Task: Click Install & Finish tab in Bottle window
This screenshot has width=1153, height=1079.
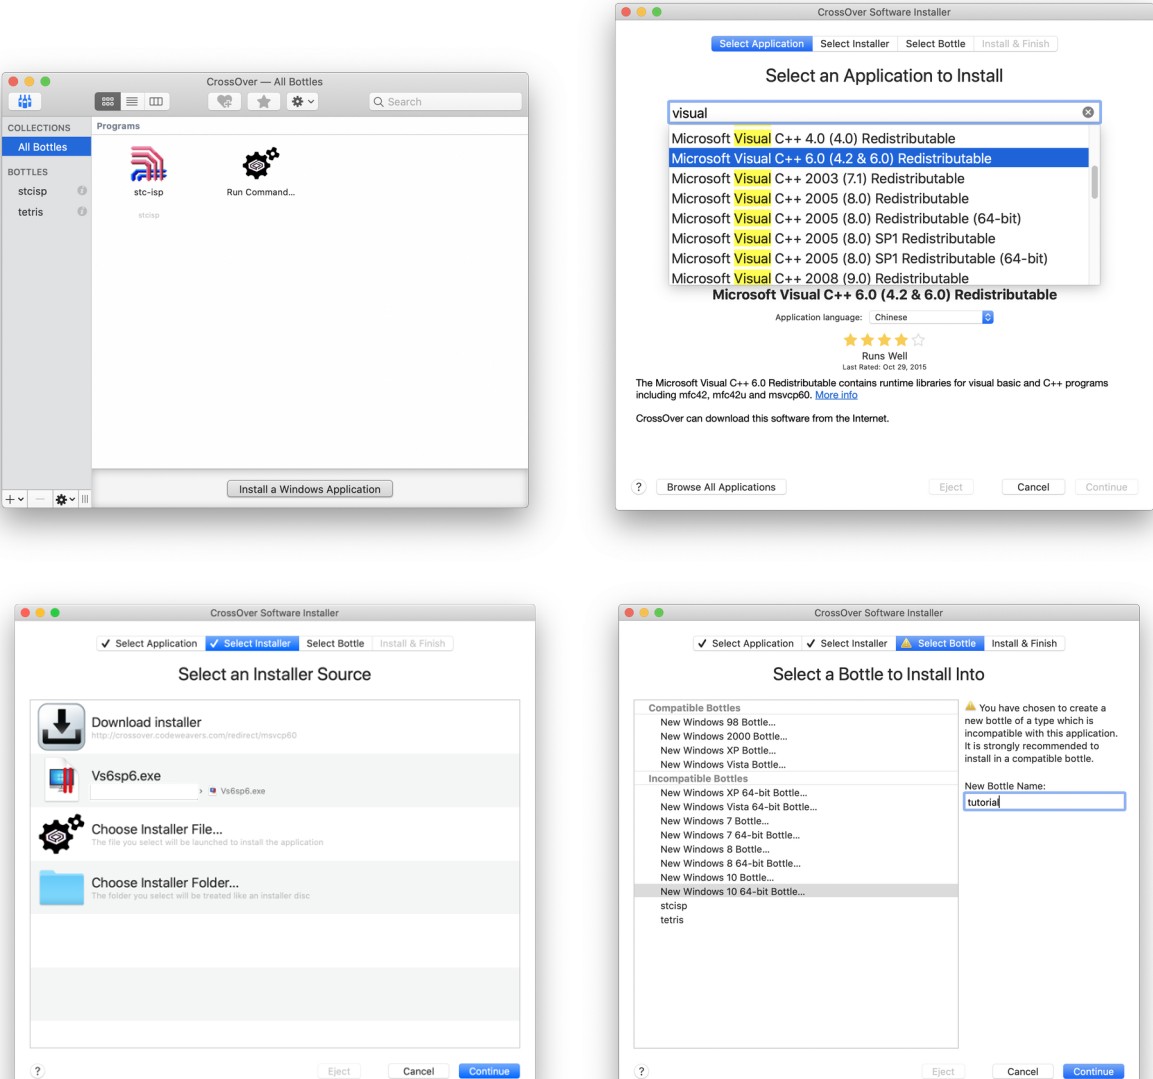Action: coord(1024,644)
